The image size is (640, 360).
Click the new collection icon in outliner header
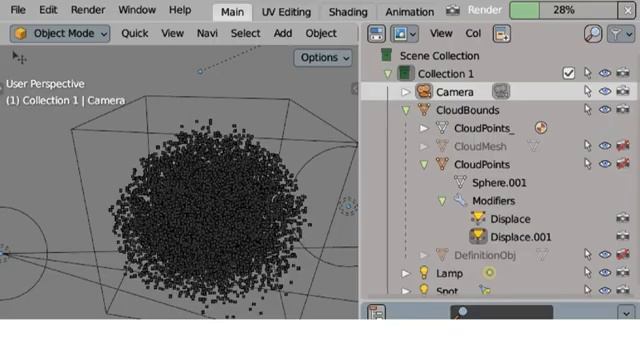point(501,34)
